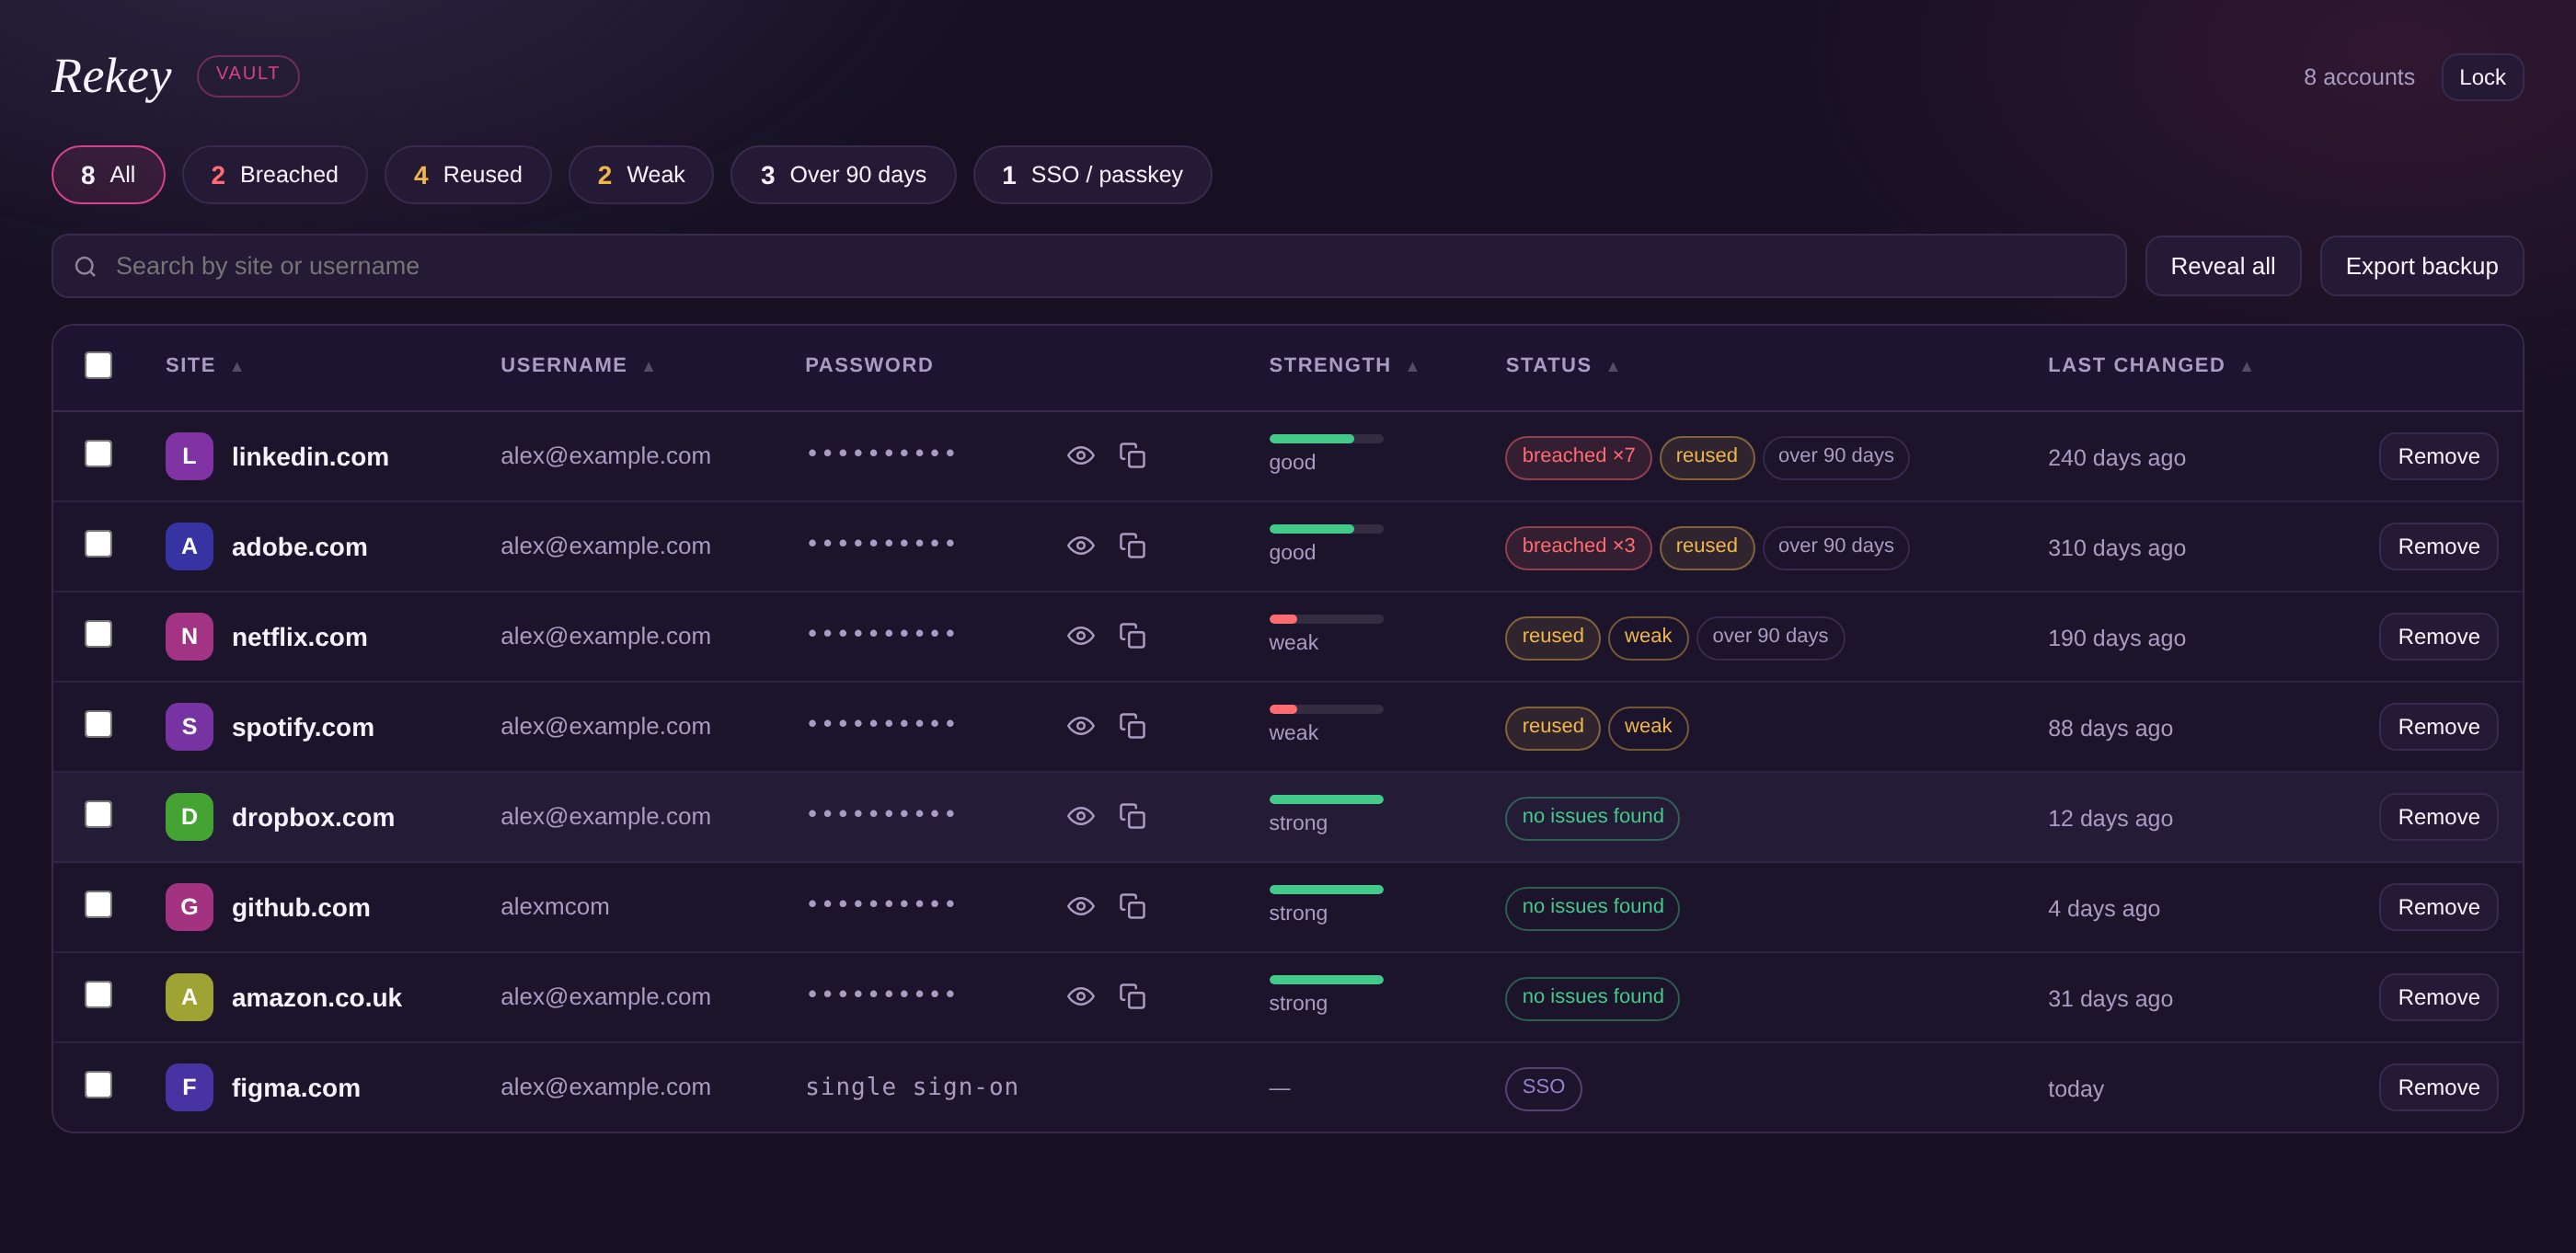The width and height of the screenshot is (2576, 1253).
Task: Show the spotify.com password with eye icon
Action: click(x=1080, y=726)
